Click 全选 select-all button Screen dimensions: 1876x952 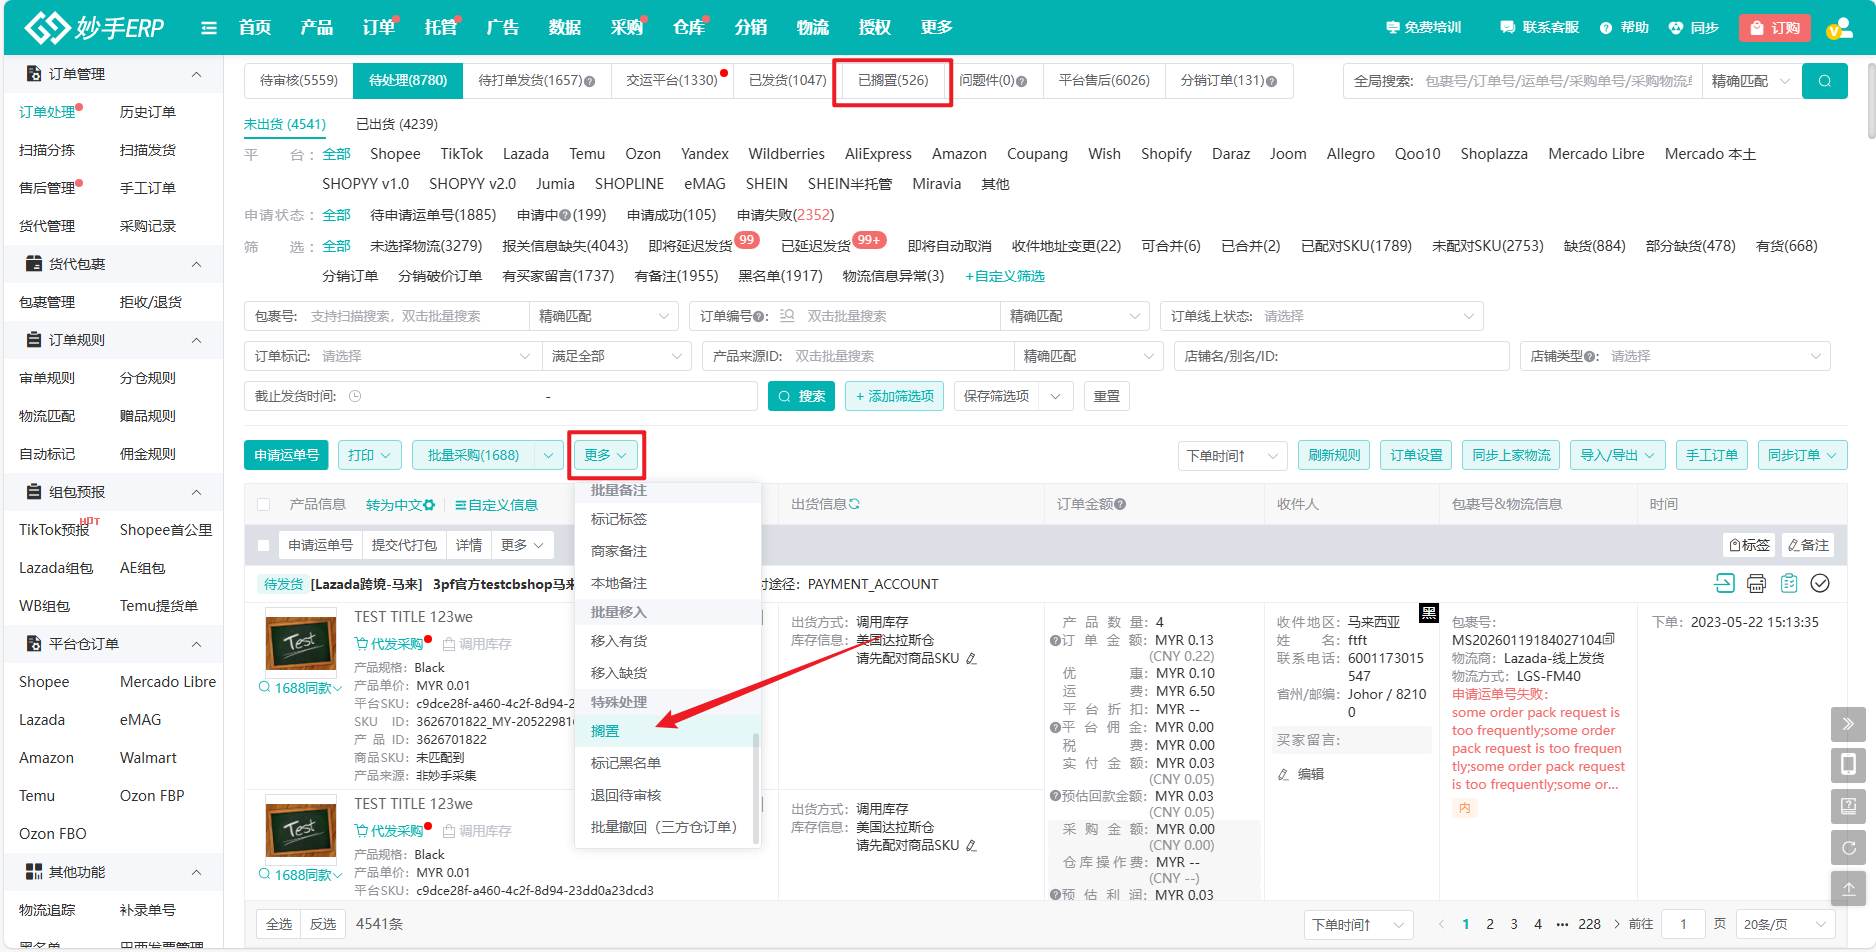[x=279, y=924]
